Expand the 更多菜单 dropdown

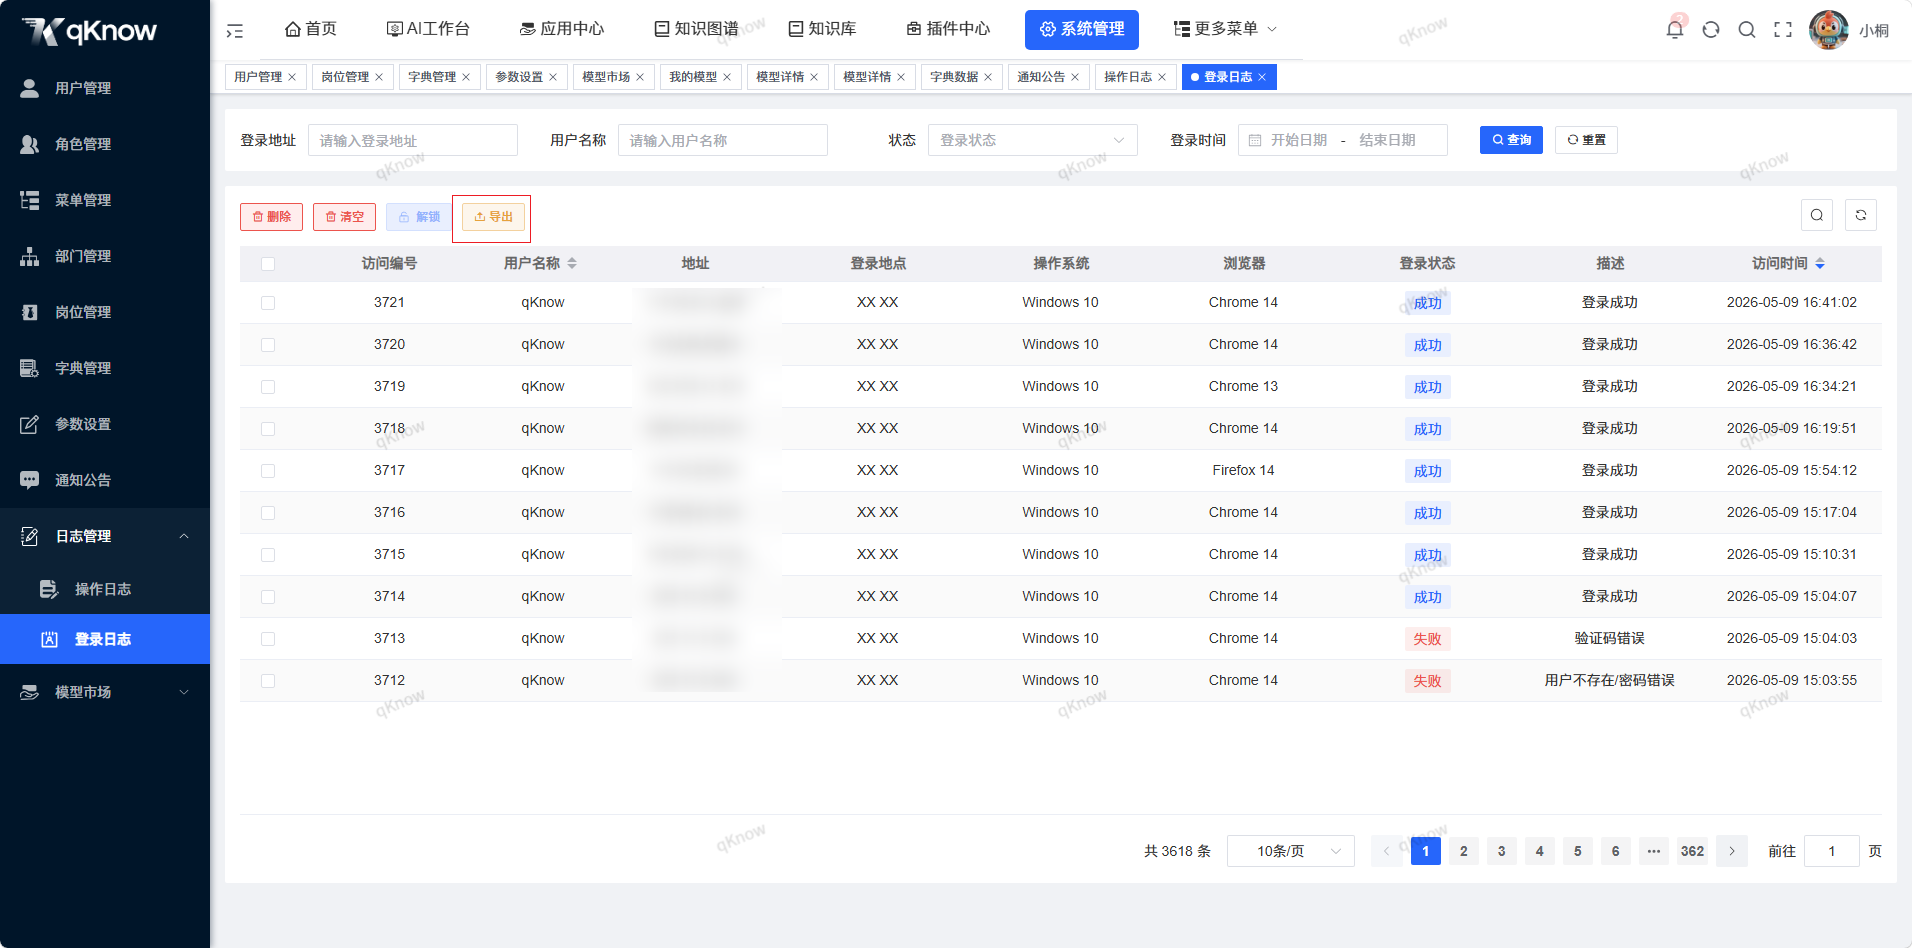(1225, 29)
